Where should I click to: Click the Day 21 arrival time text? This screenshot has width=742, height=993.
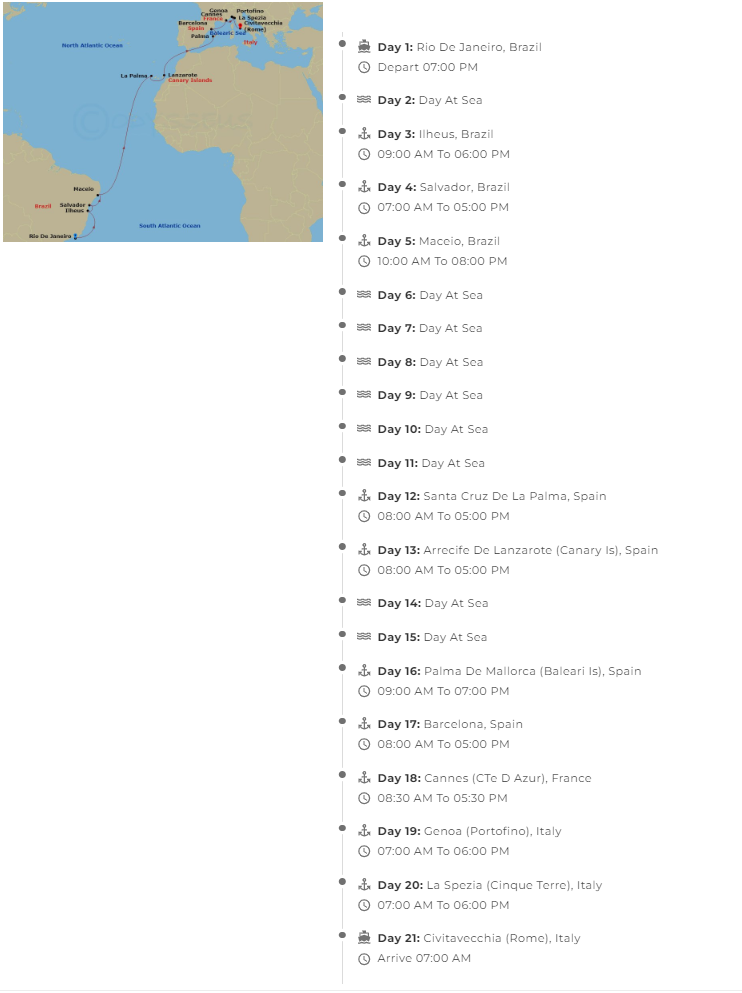[x=424, y=958]
